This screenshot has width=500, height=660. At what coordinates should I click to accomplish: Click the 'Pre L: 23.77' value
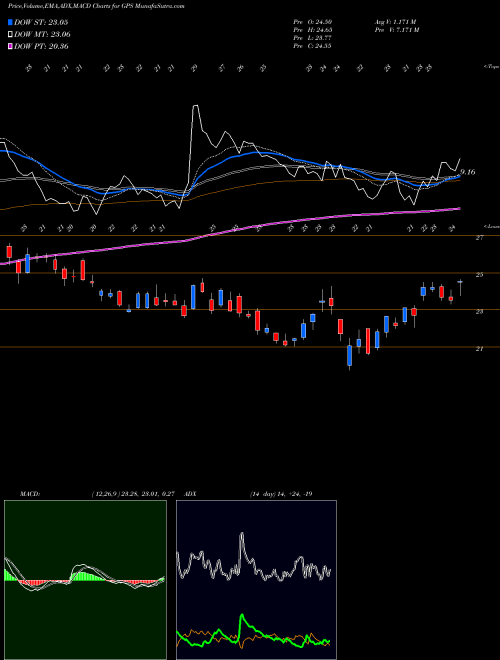coord(313,38)
